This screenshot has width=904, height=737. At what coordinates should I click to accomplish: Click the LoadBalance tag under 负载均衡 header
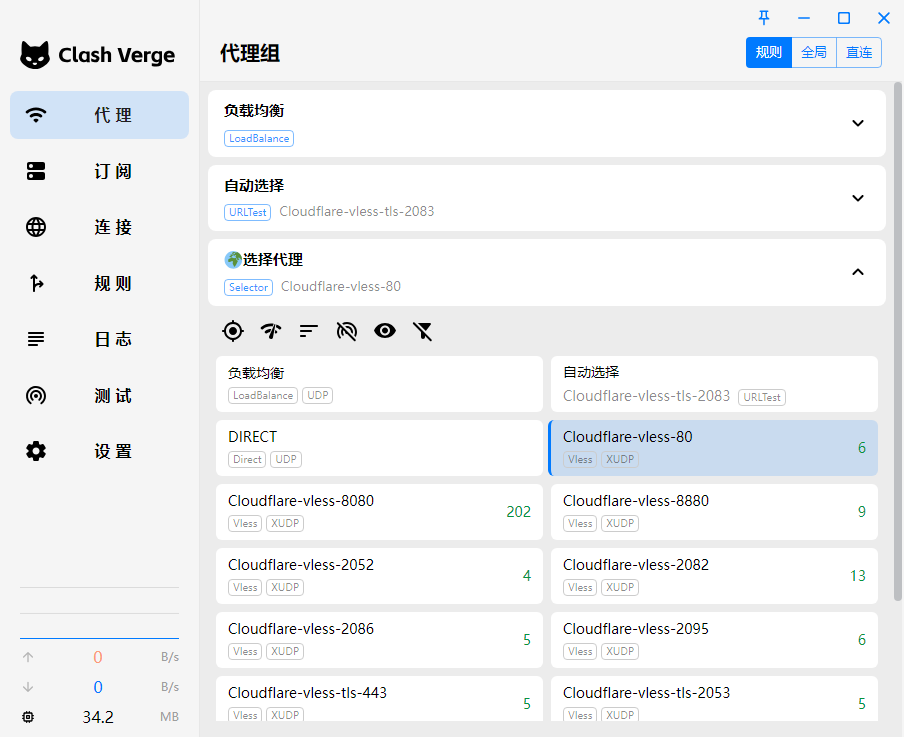(x=259, y=138)
